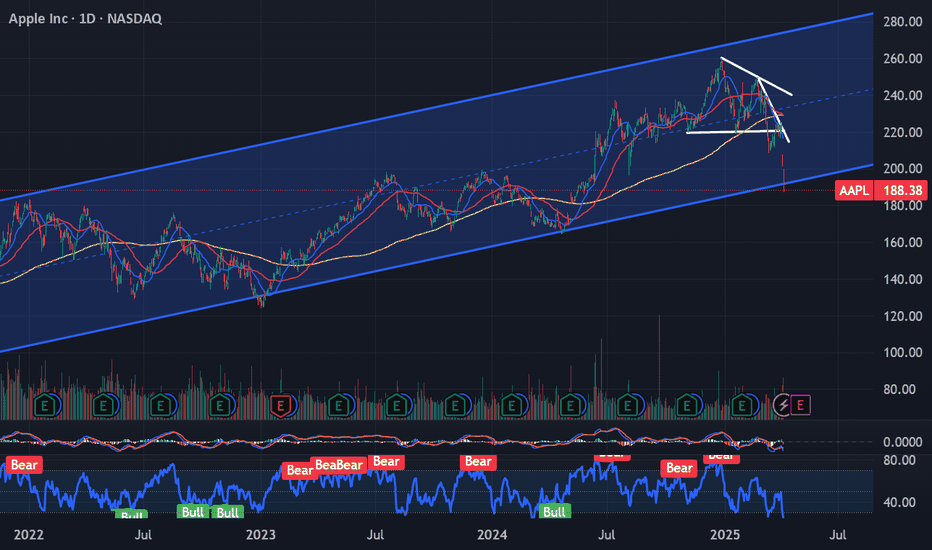Select the white horizontal support line near 220

[x=735, y=132]
